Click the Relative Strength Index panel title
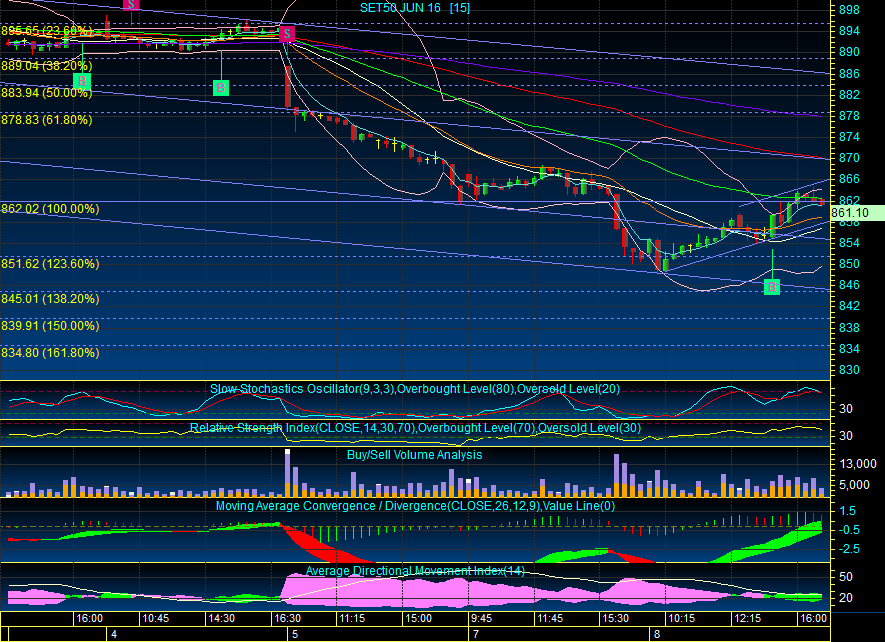Image resolution: width=885 pixels, height=642 pixels. coord(415,428)
